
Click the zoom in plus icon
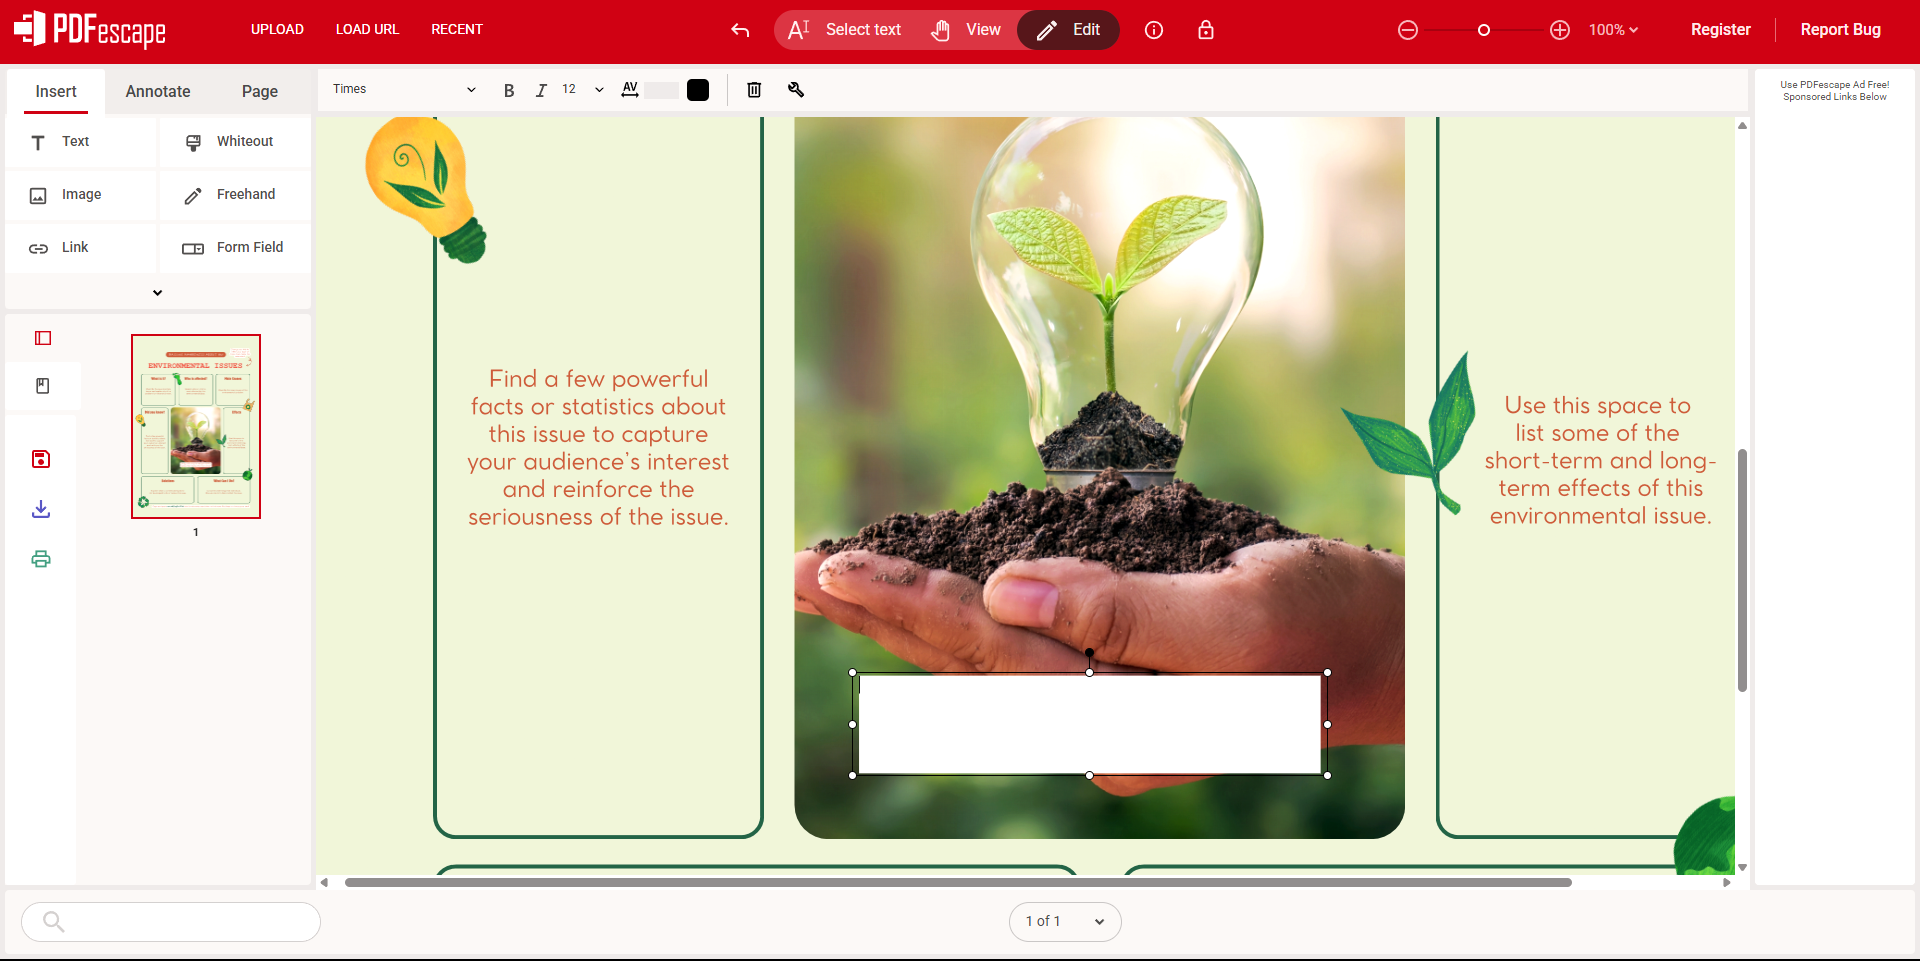(x=1560, y=30)
